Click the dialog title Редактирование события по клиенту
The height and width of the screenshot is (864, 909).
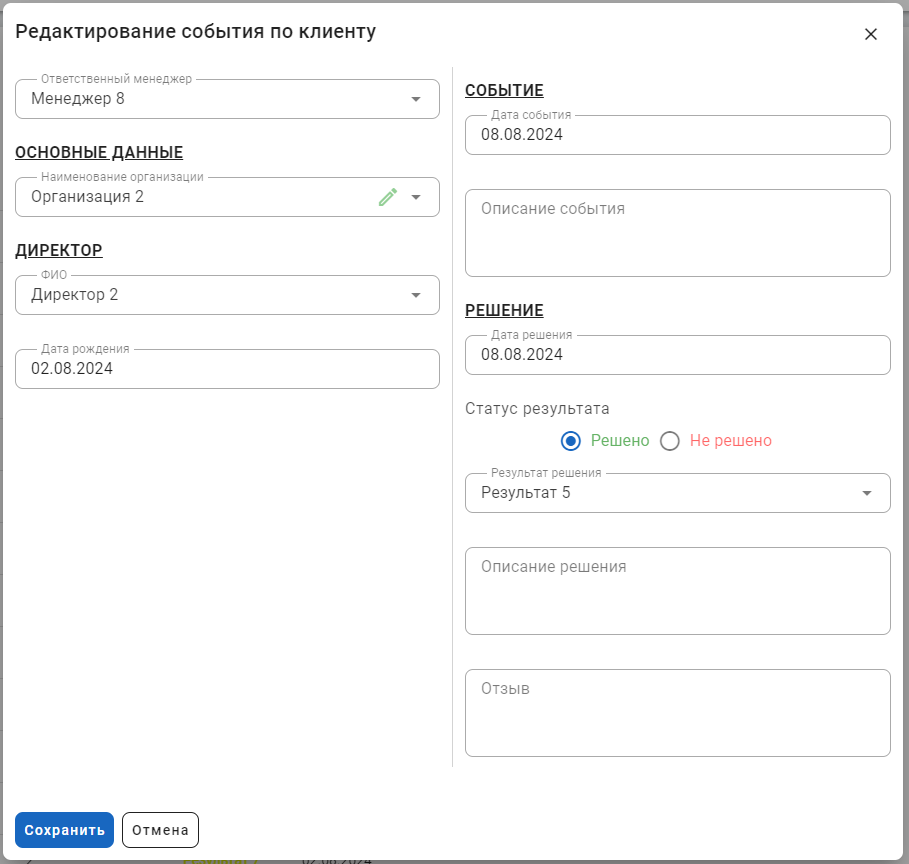(x=195, y=31)
